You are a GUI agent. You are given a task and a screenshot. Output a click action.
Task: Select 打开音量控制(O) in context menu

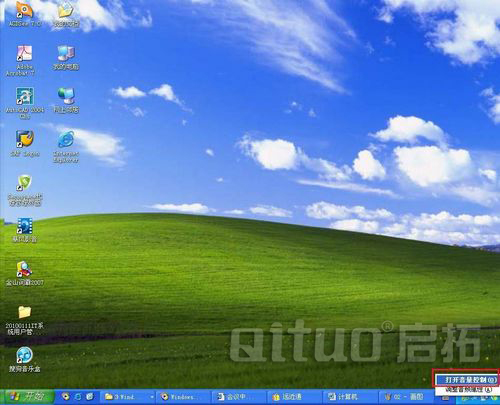[467, 379]
